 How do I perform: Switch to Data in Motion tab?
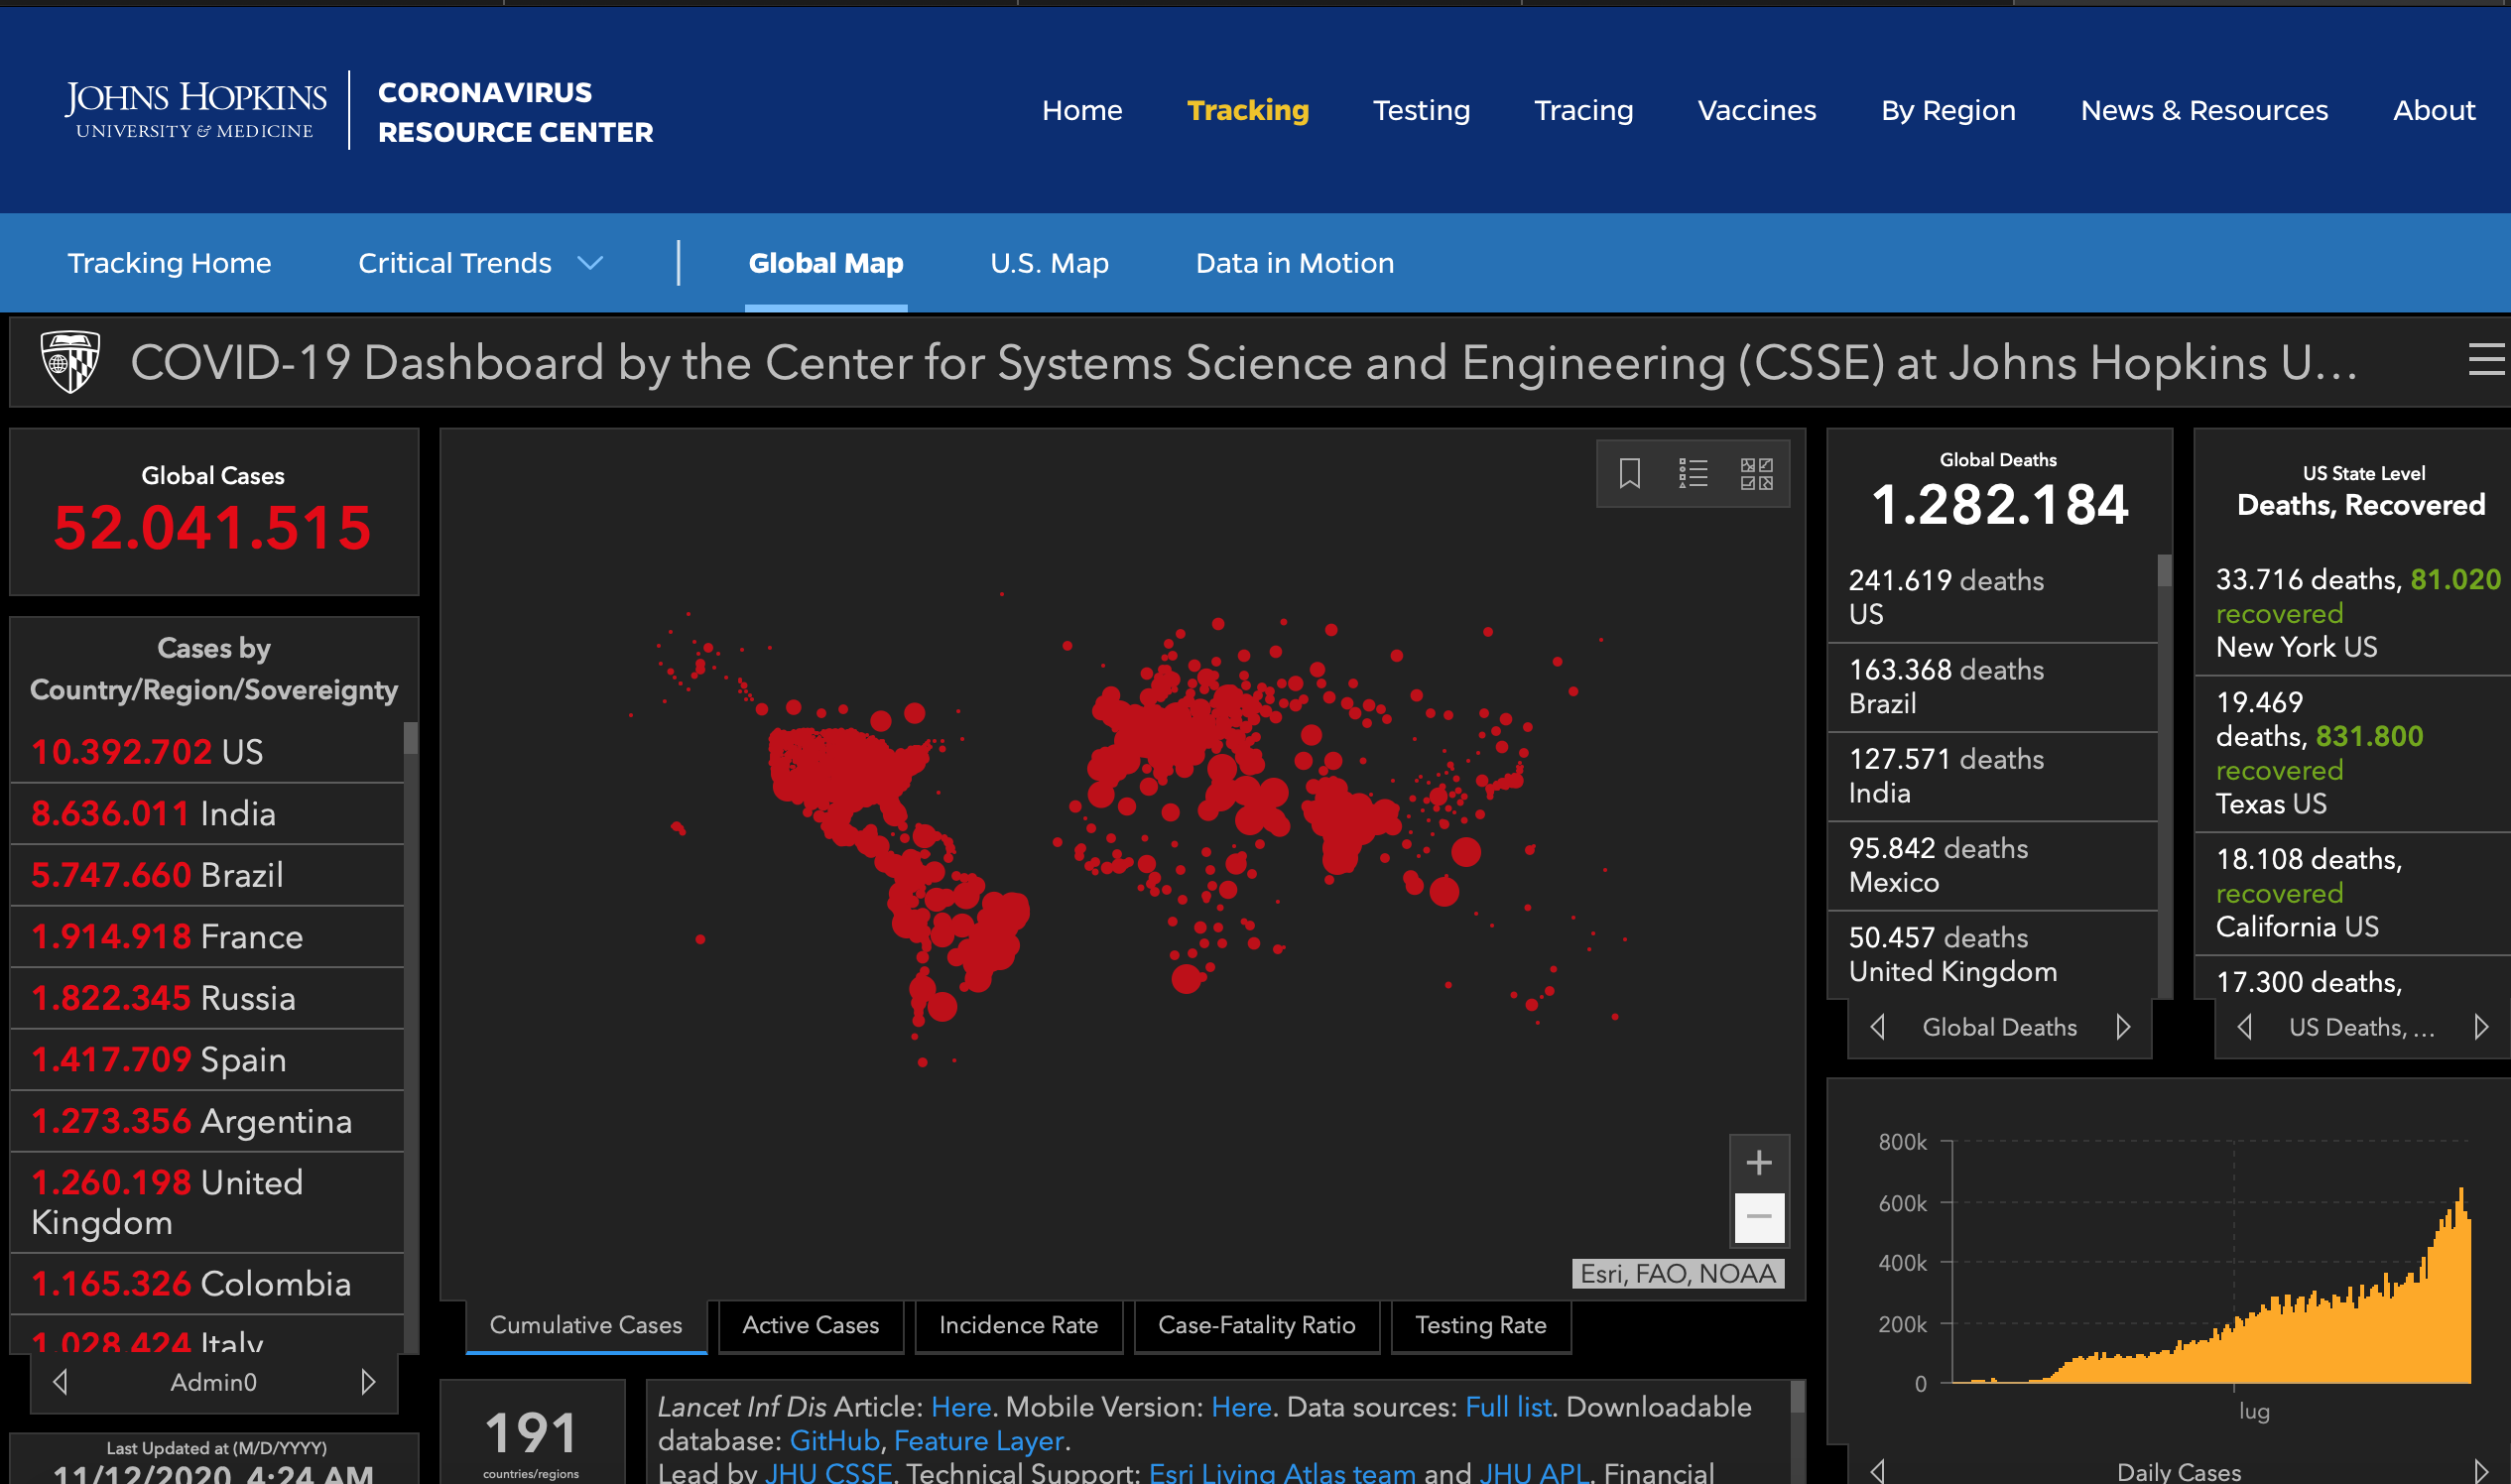coord(1294,263)
